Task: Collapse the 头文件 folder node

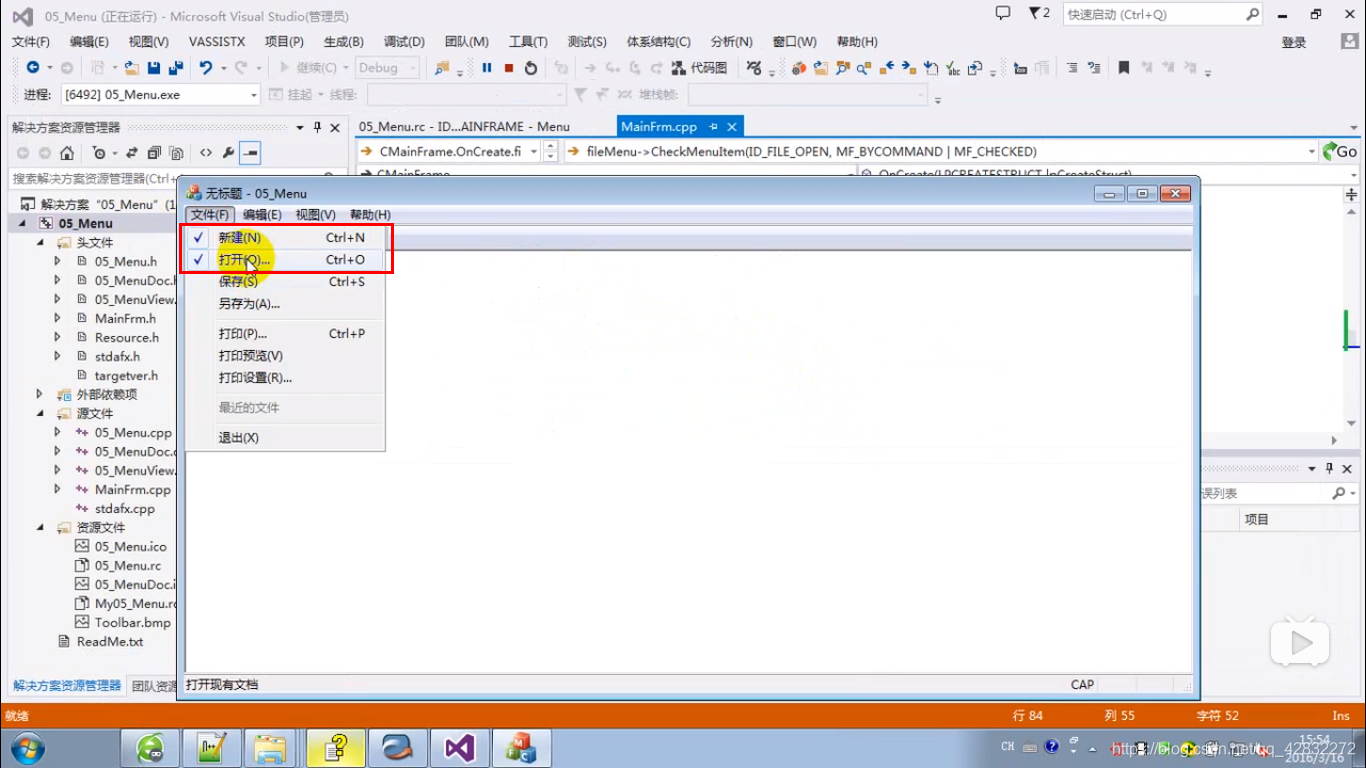Action: (x=41, y=243)
